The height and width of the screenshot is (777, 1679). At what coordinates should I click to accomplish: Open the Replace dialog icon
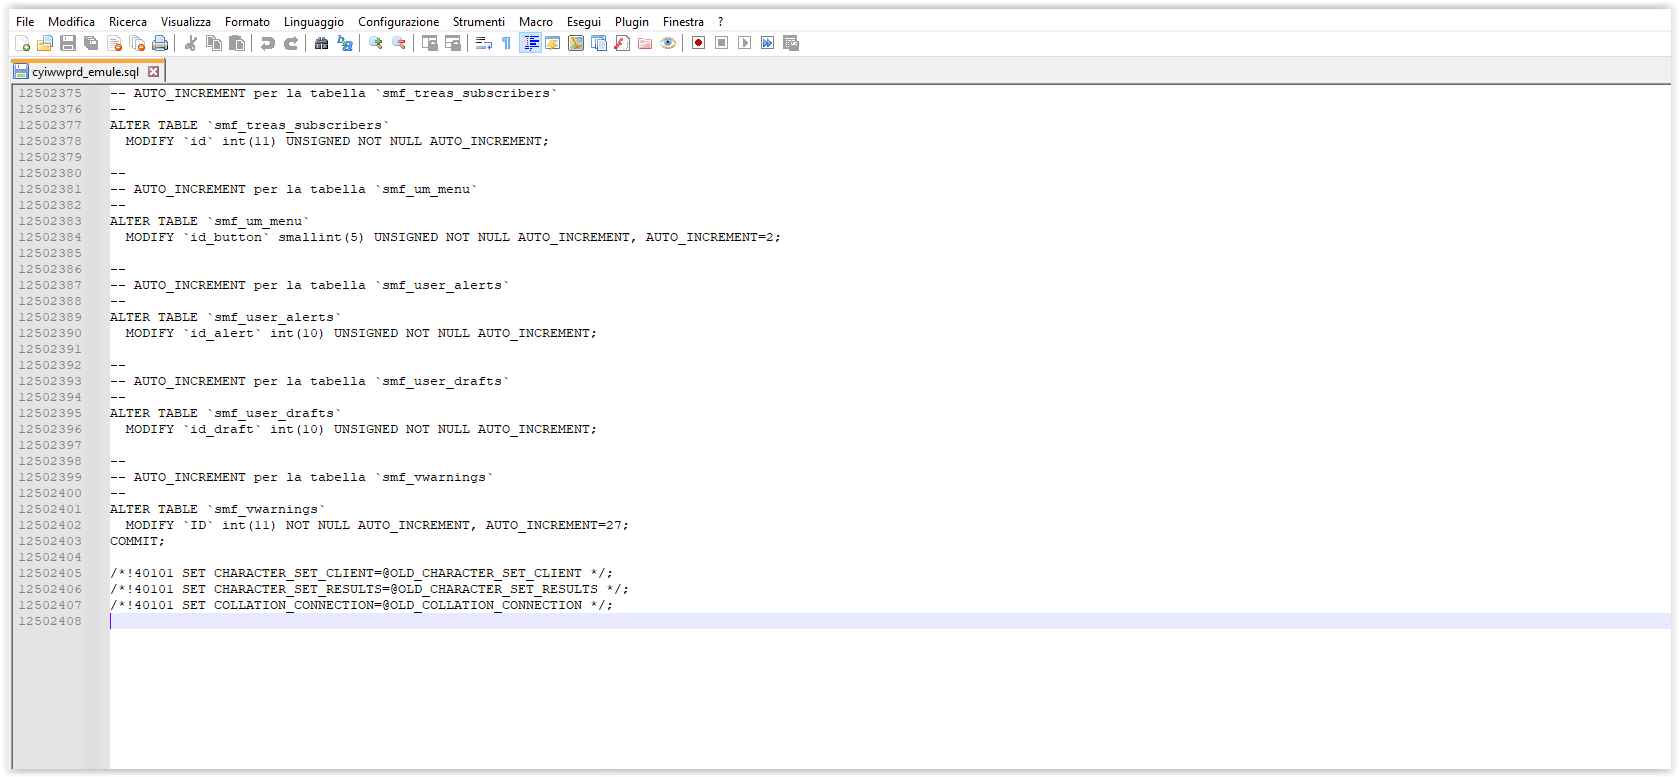click(345, 43)
